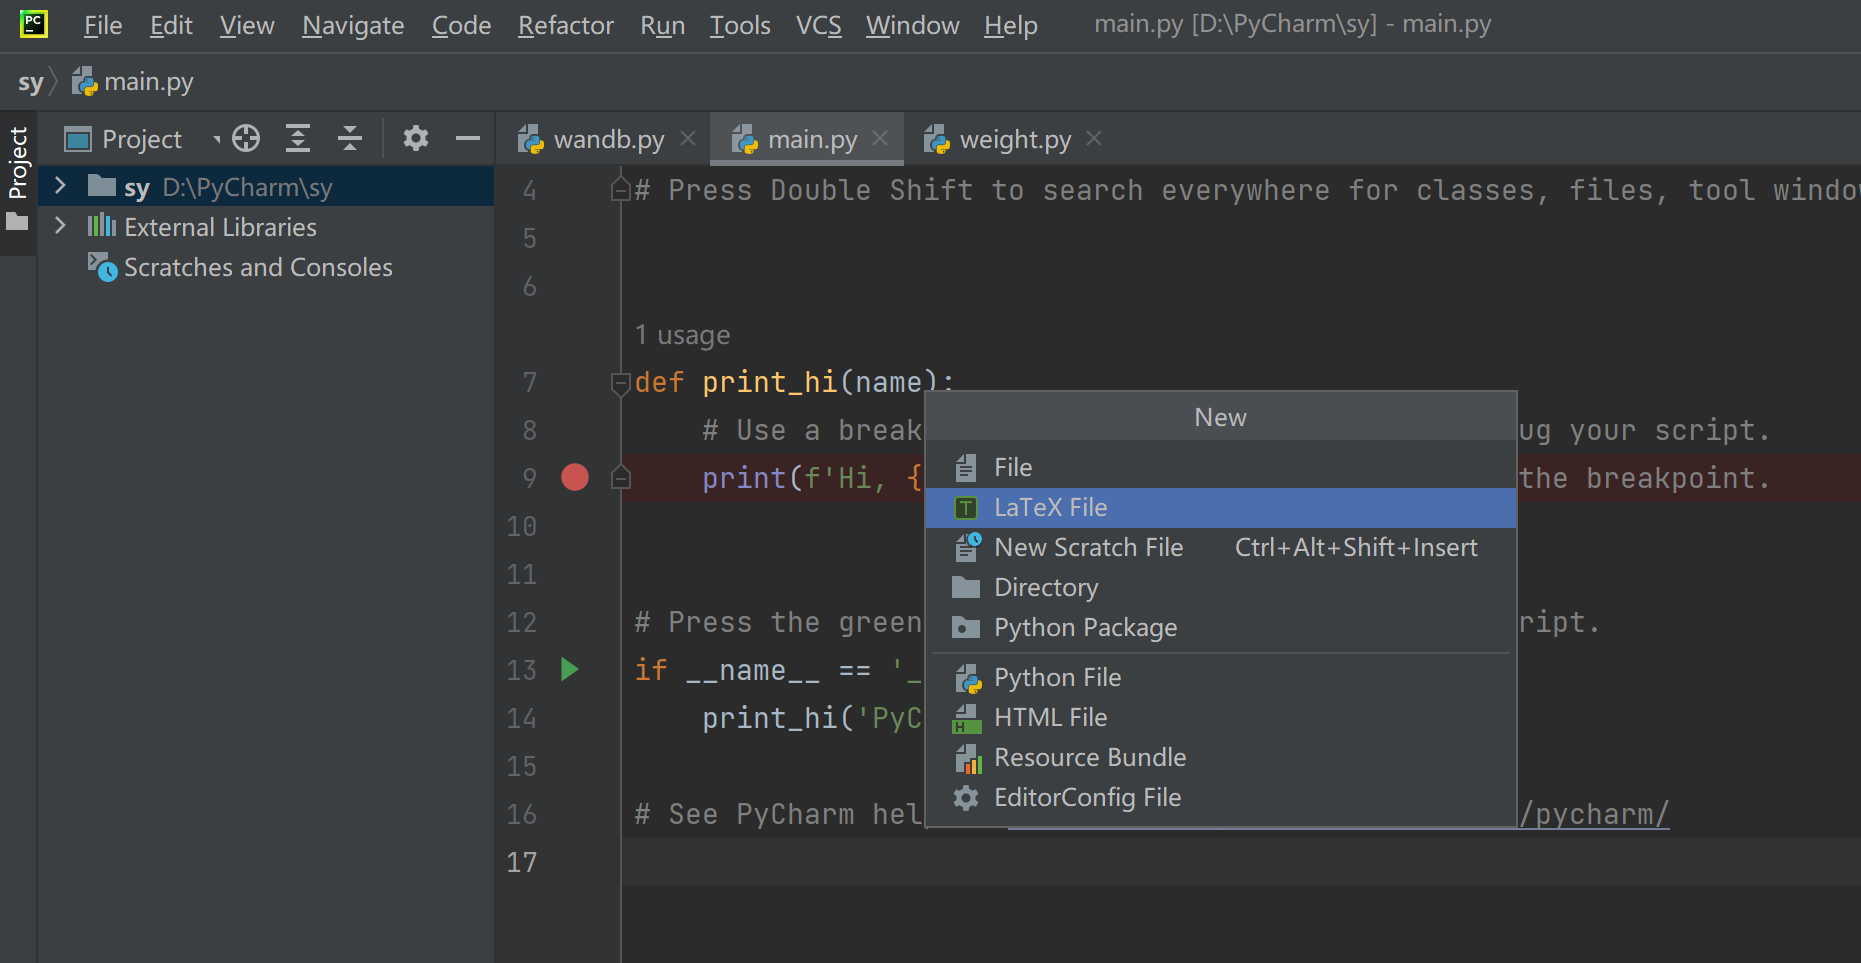The height and width of the screenshot is (963, 1861).
Task: Close the weight.py editor tab
Action: pos(1094,138)
